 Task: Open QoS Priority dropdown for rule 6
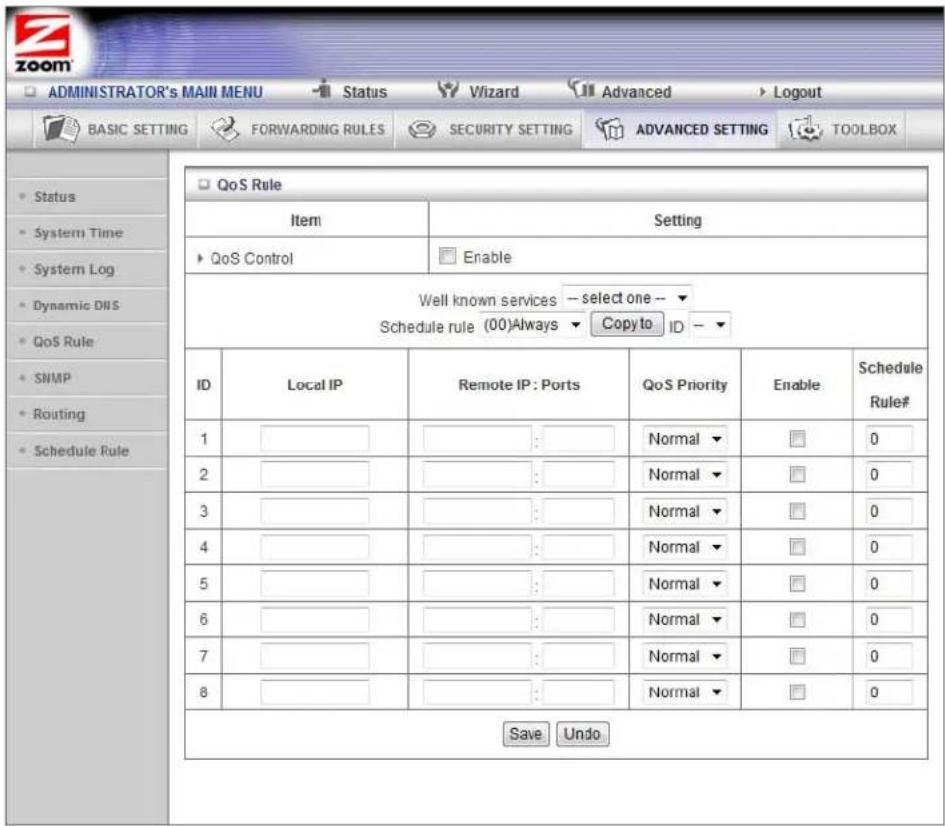(684, 619)
